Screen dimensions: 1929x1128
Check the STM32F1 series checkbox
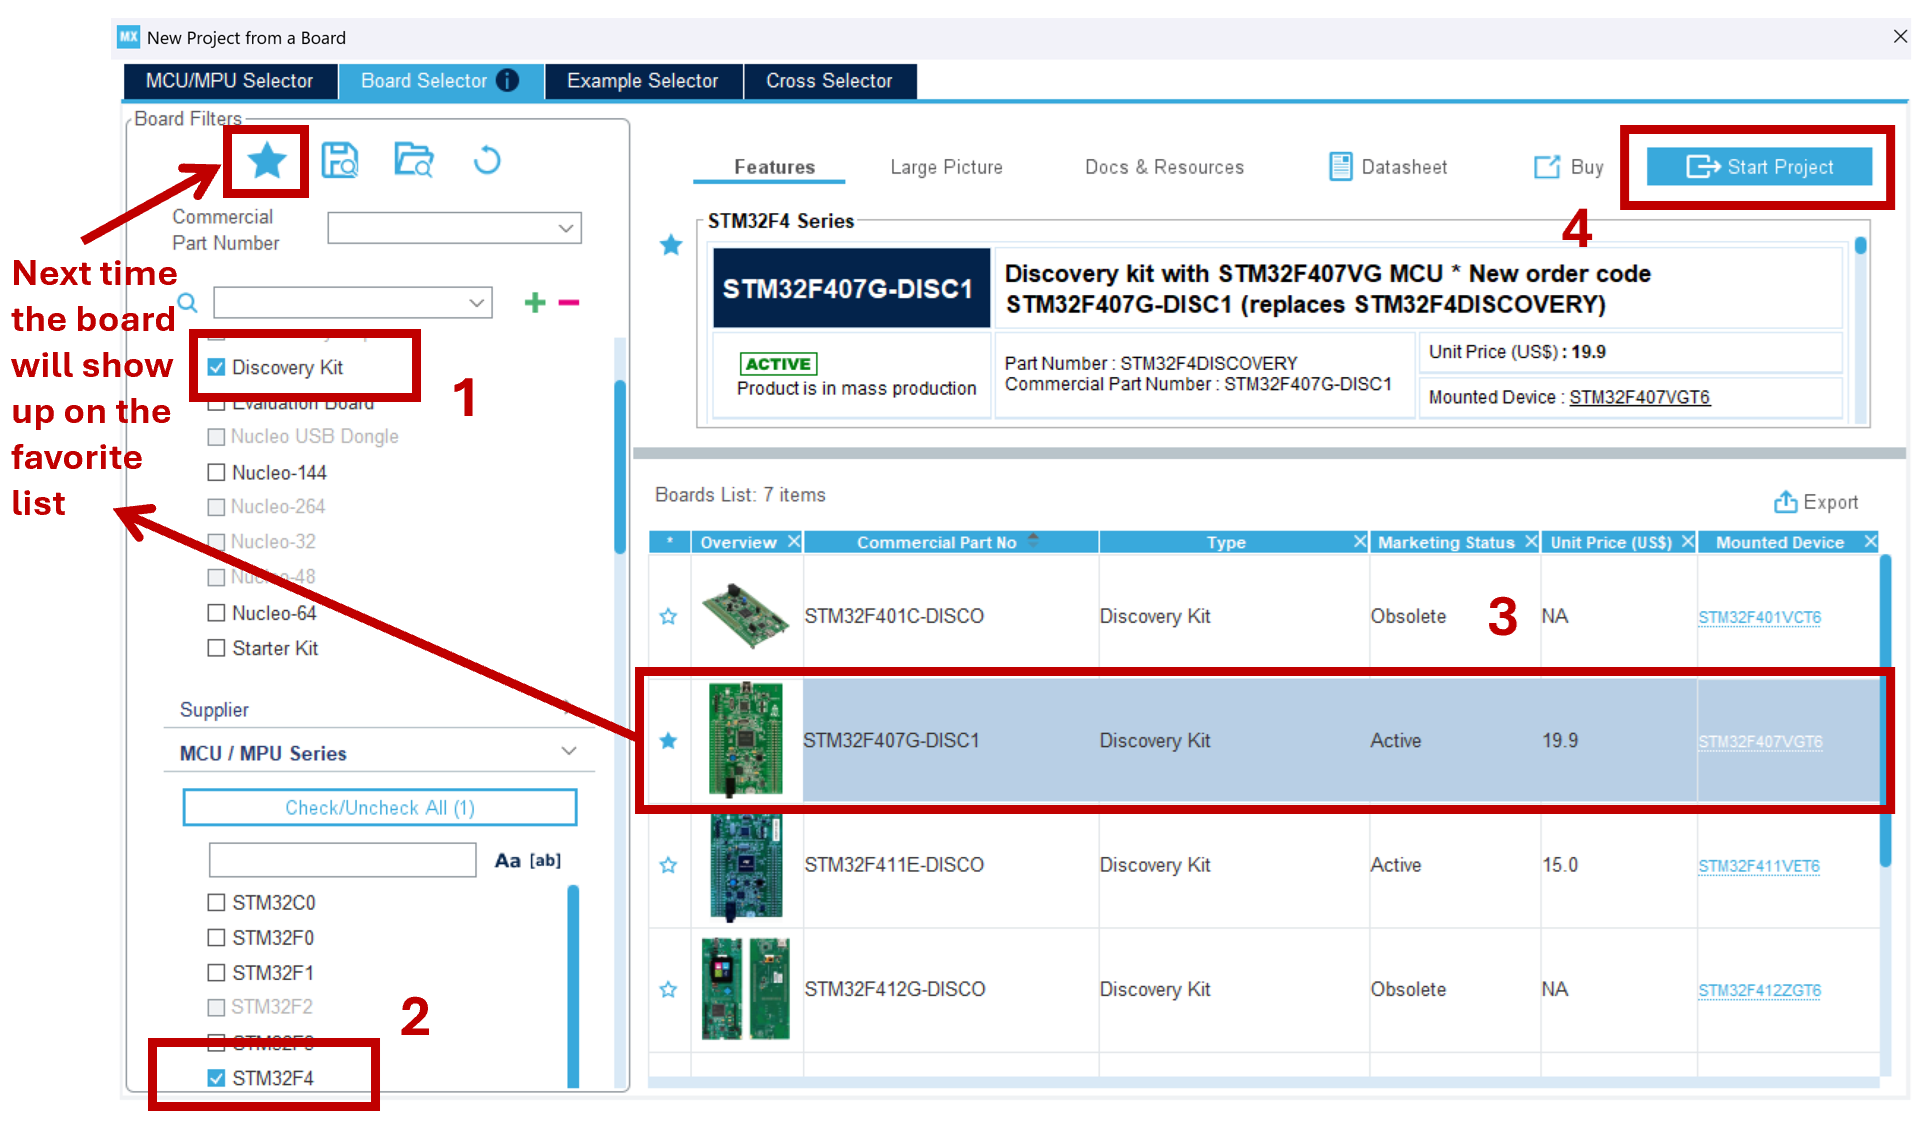(x=216, y=972)
